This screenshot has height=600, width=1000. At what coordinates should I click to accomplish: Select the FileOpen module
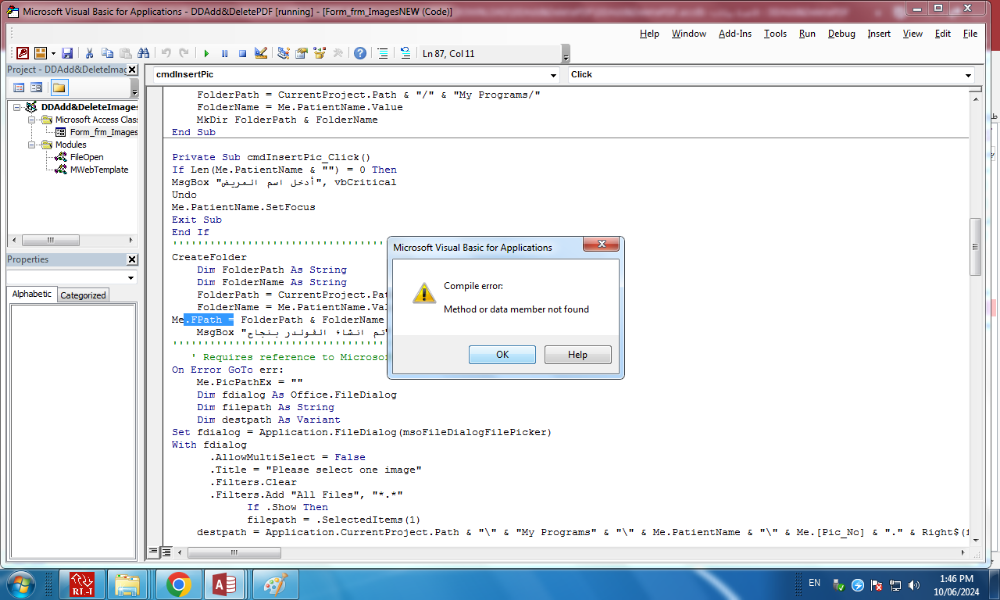[86, 157]
